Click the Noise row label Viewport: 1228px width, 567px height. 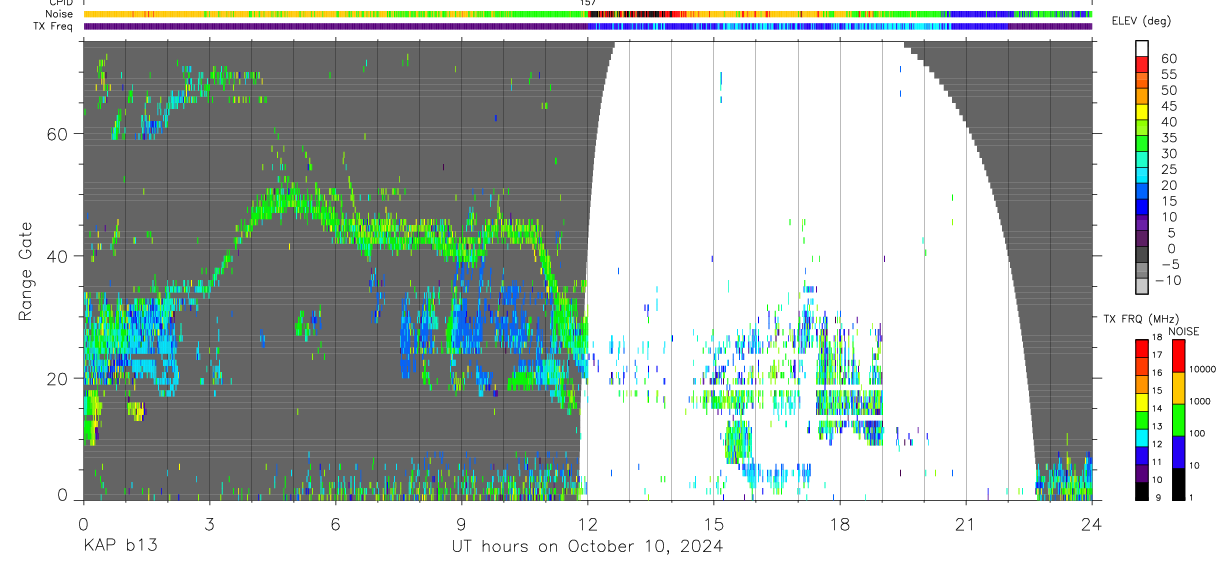click(x=60, y=14)
